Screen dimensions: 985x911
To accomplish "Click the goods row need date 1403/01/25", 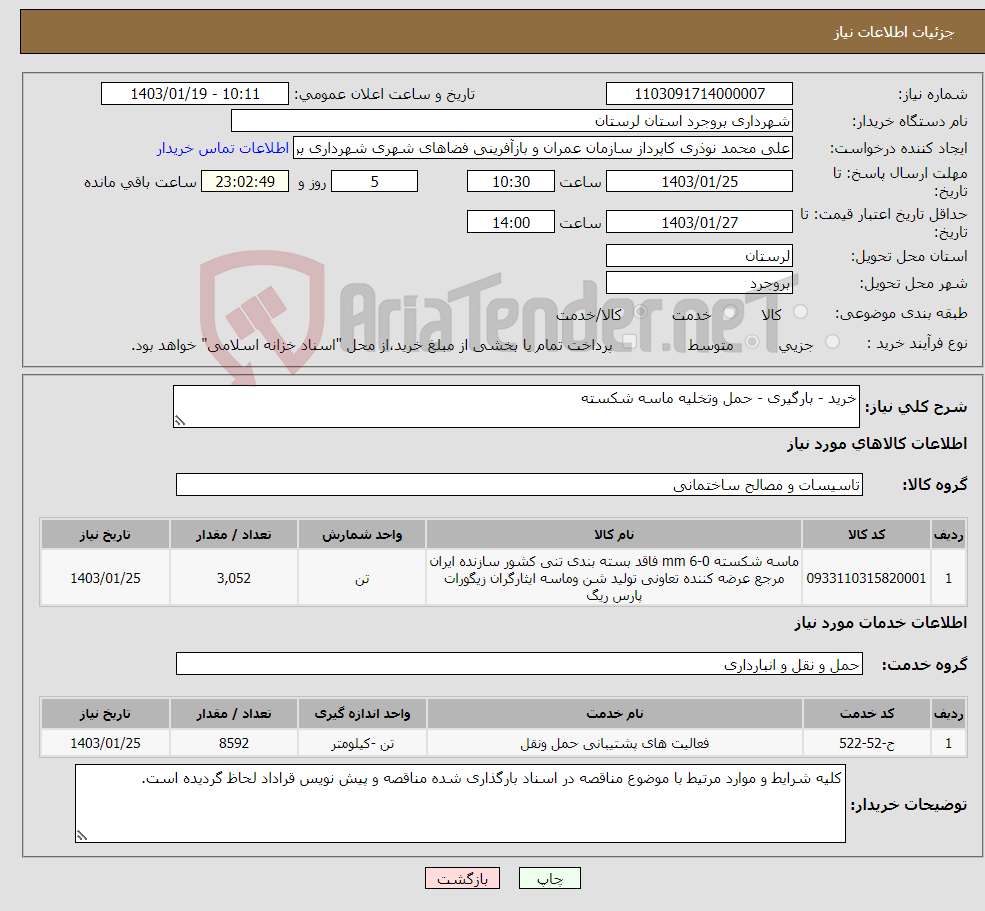I will coord(106,578).
